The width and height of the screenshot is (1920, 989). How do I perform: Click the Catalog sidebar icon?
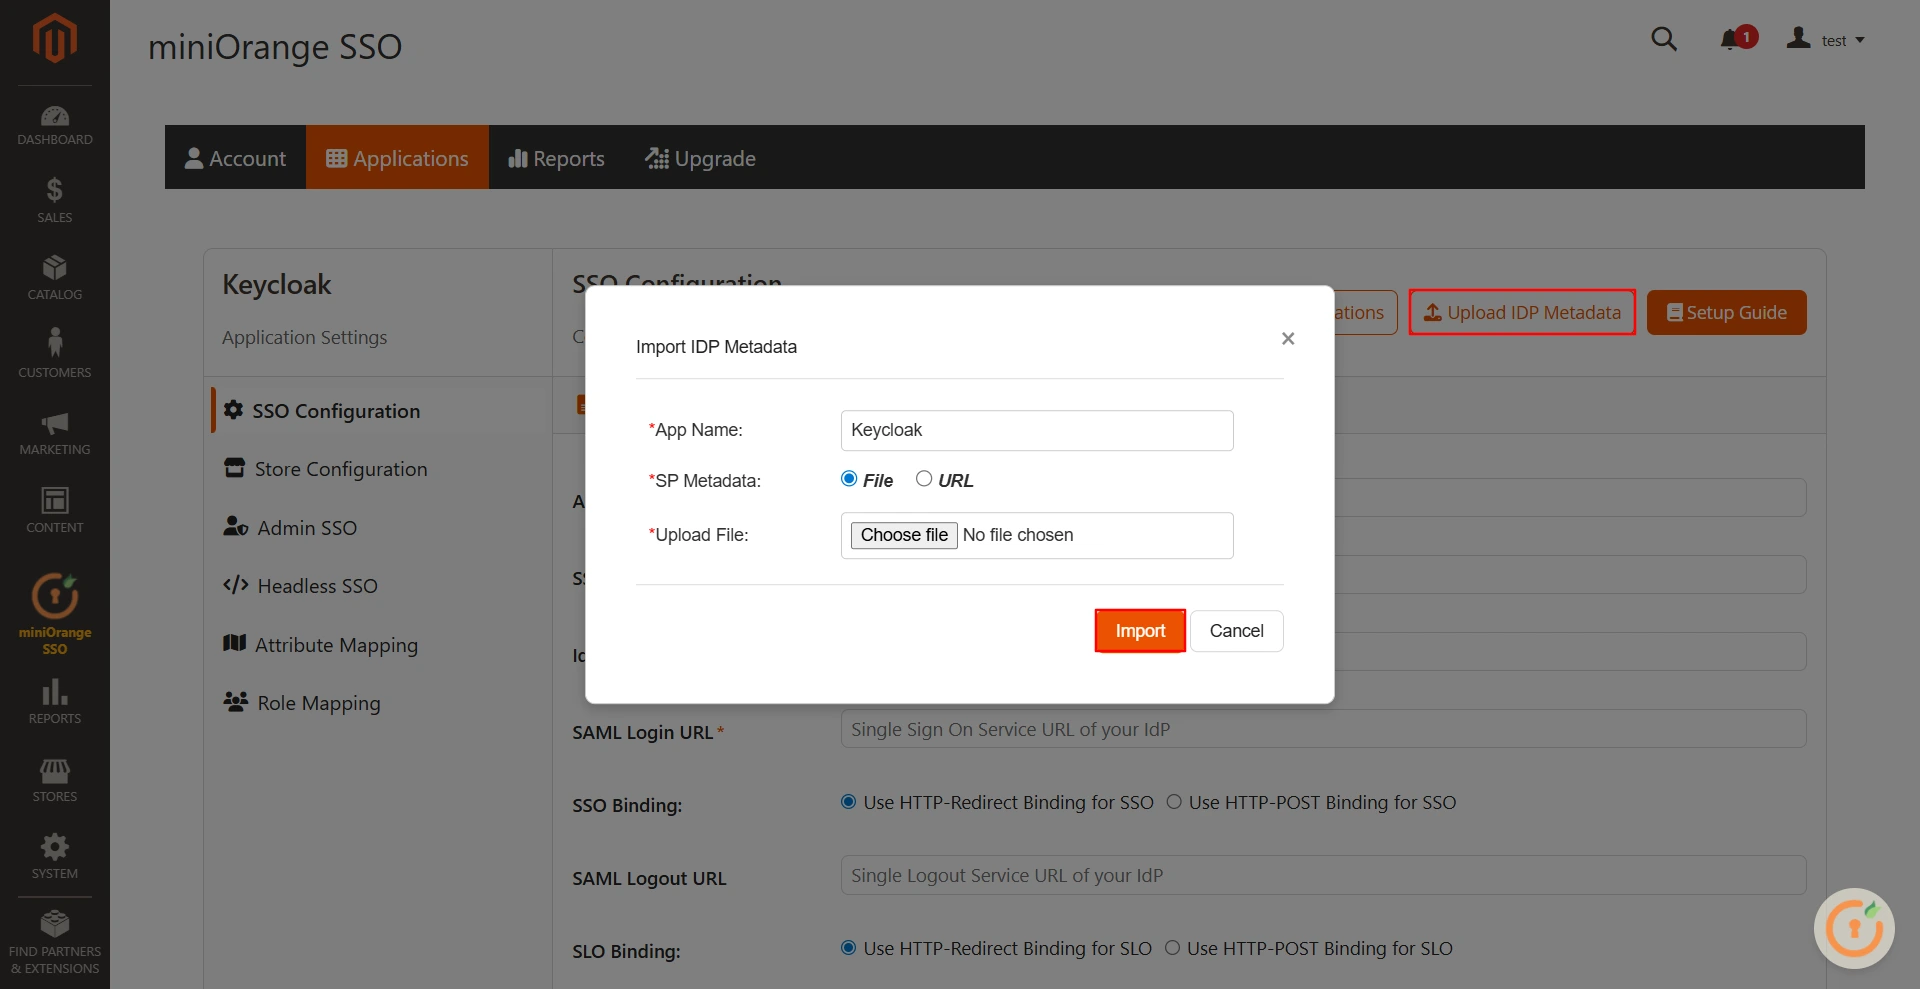pos(54,272)
